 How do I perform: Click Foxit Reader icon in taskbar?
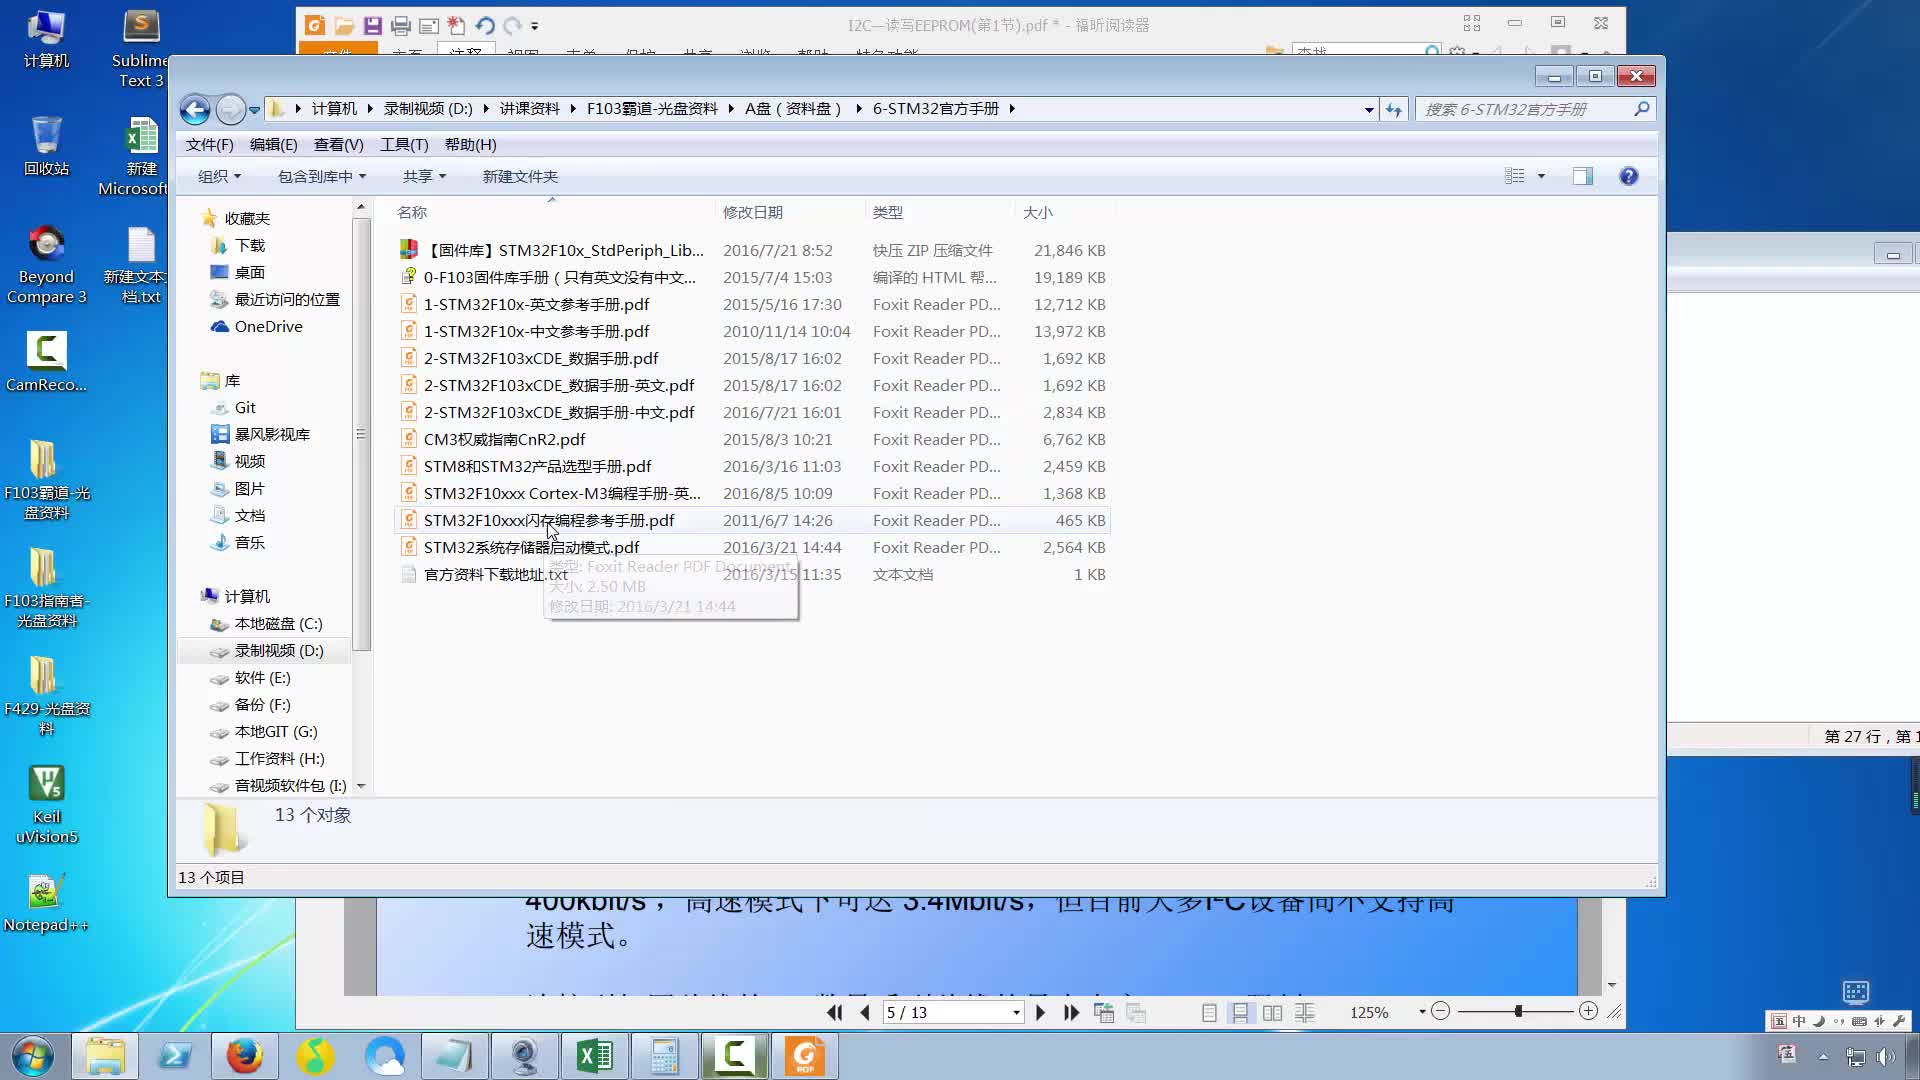pyautogui.click(x=804, y=1056)
